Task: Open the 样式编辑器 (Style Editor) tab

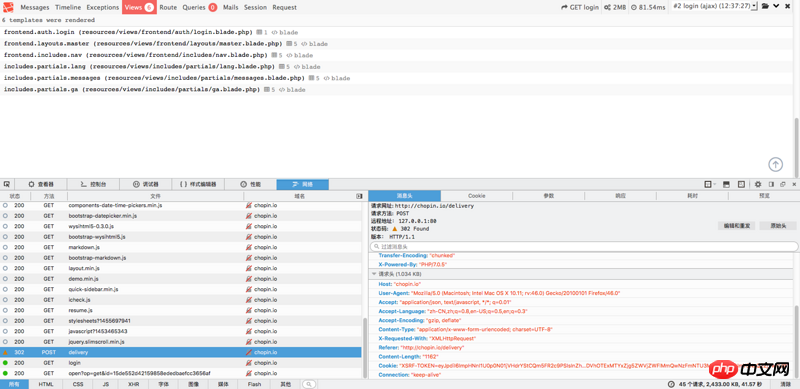Action: [x=198, y=184]
